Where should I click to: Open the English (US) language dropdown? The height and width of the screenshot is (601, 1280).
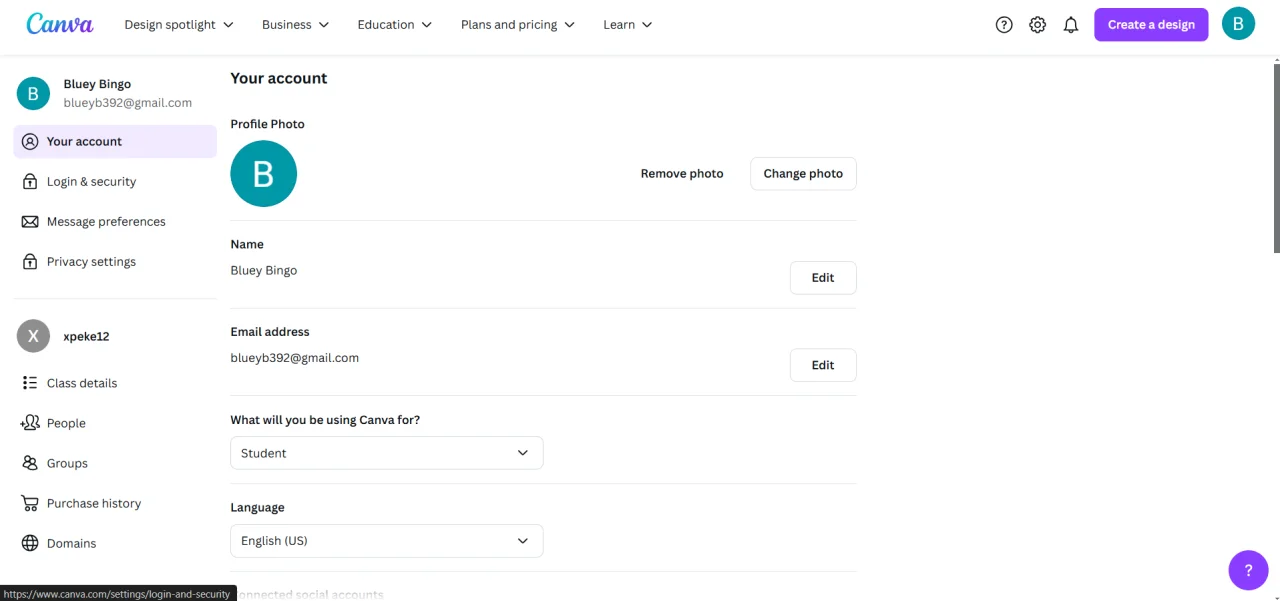[387, 541]
